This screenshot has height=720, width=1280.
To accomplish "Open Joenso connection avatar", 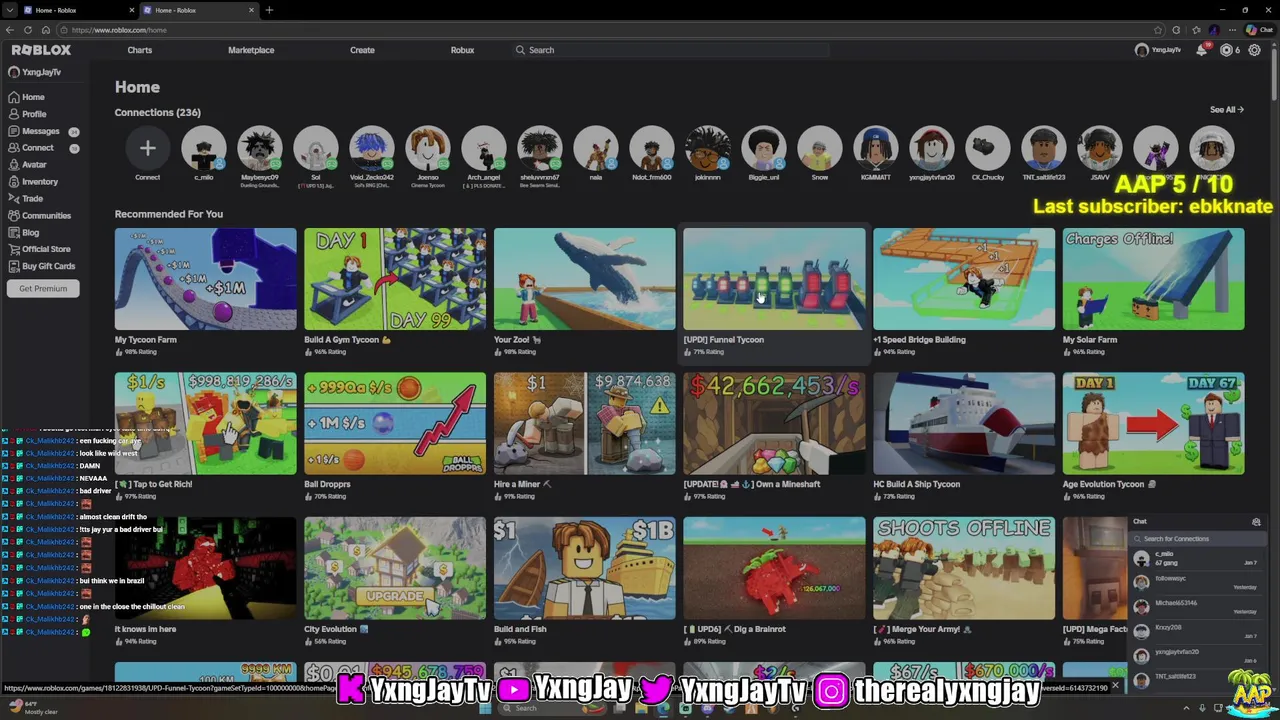I will coord(427,149).
